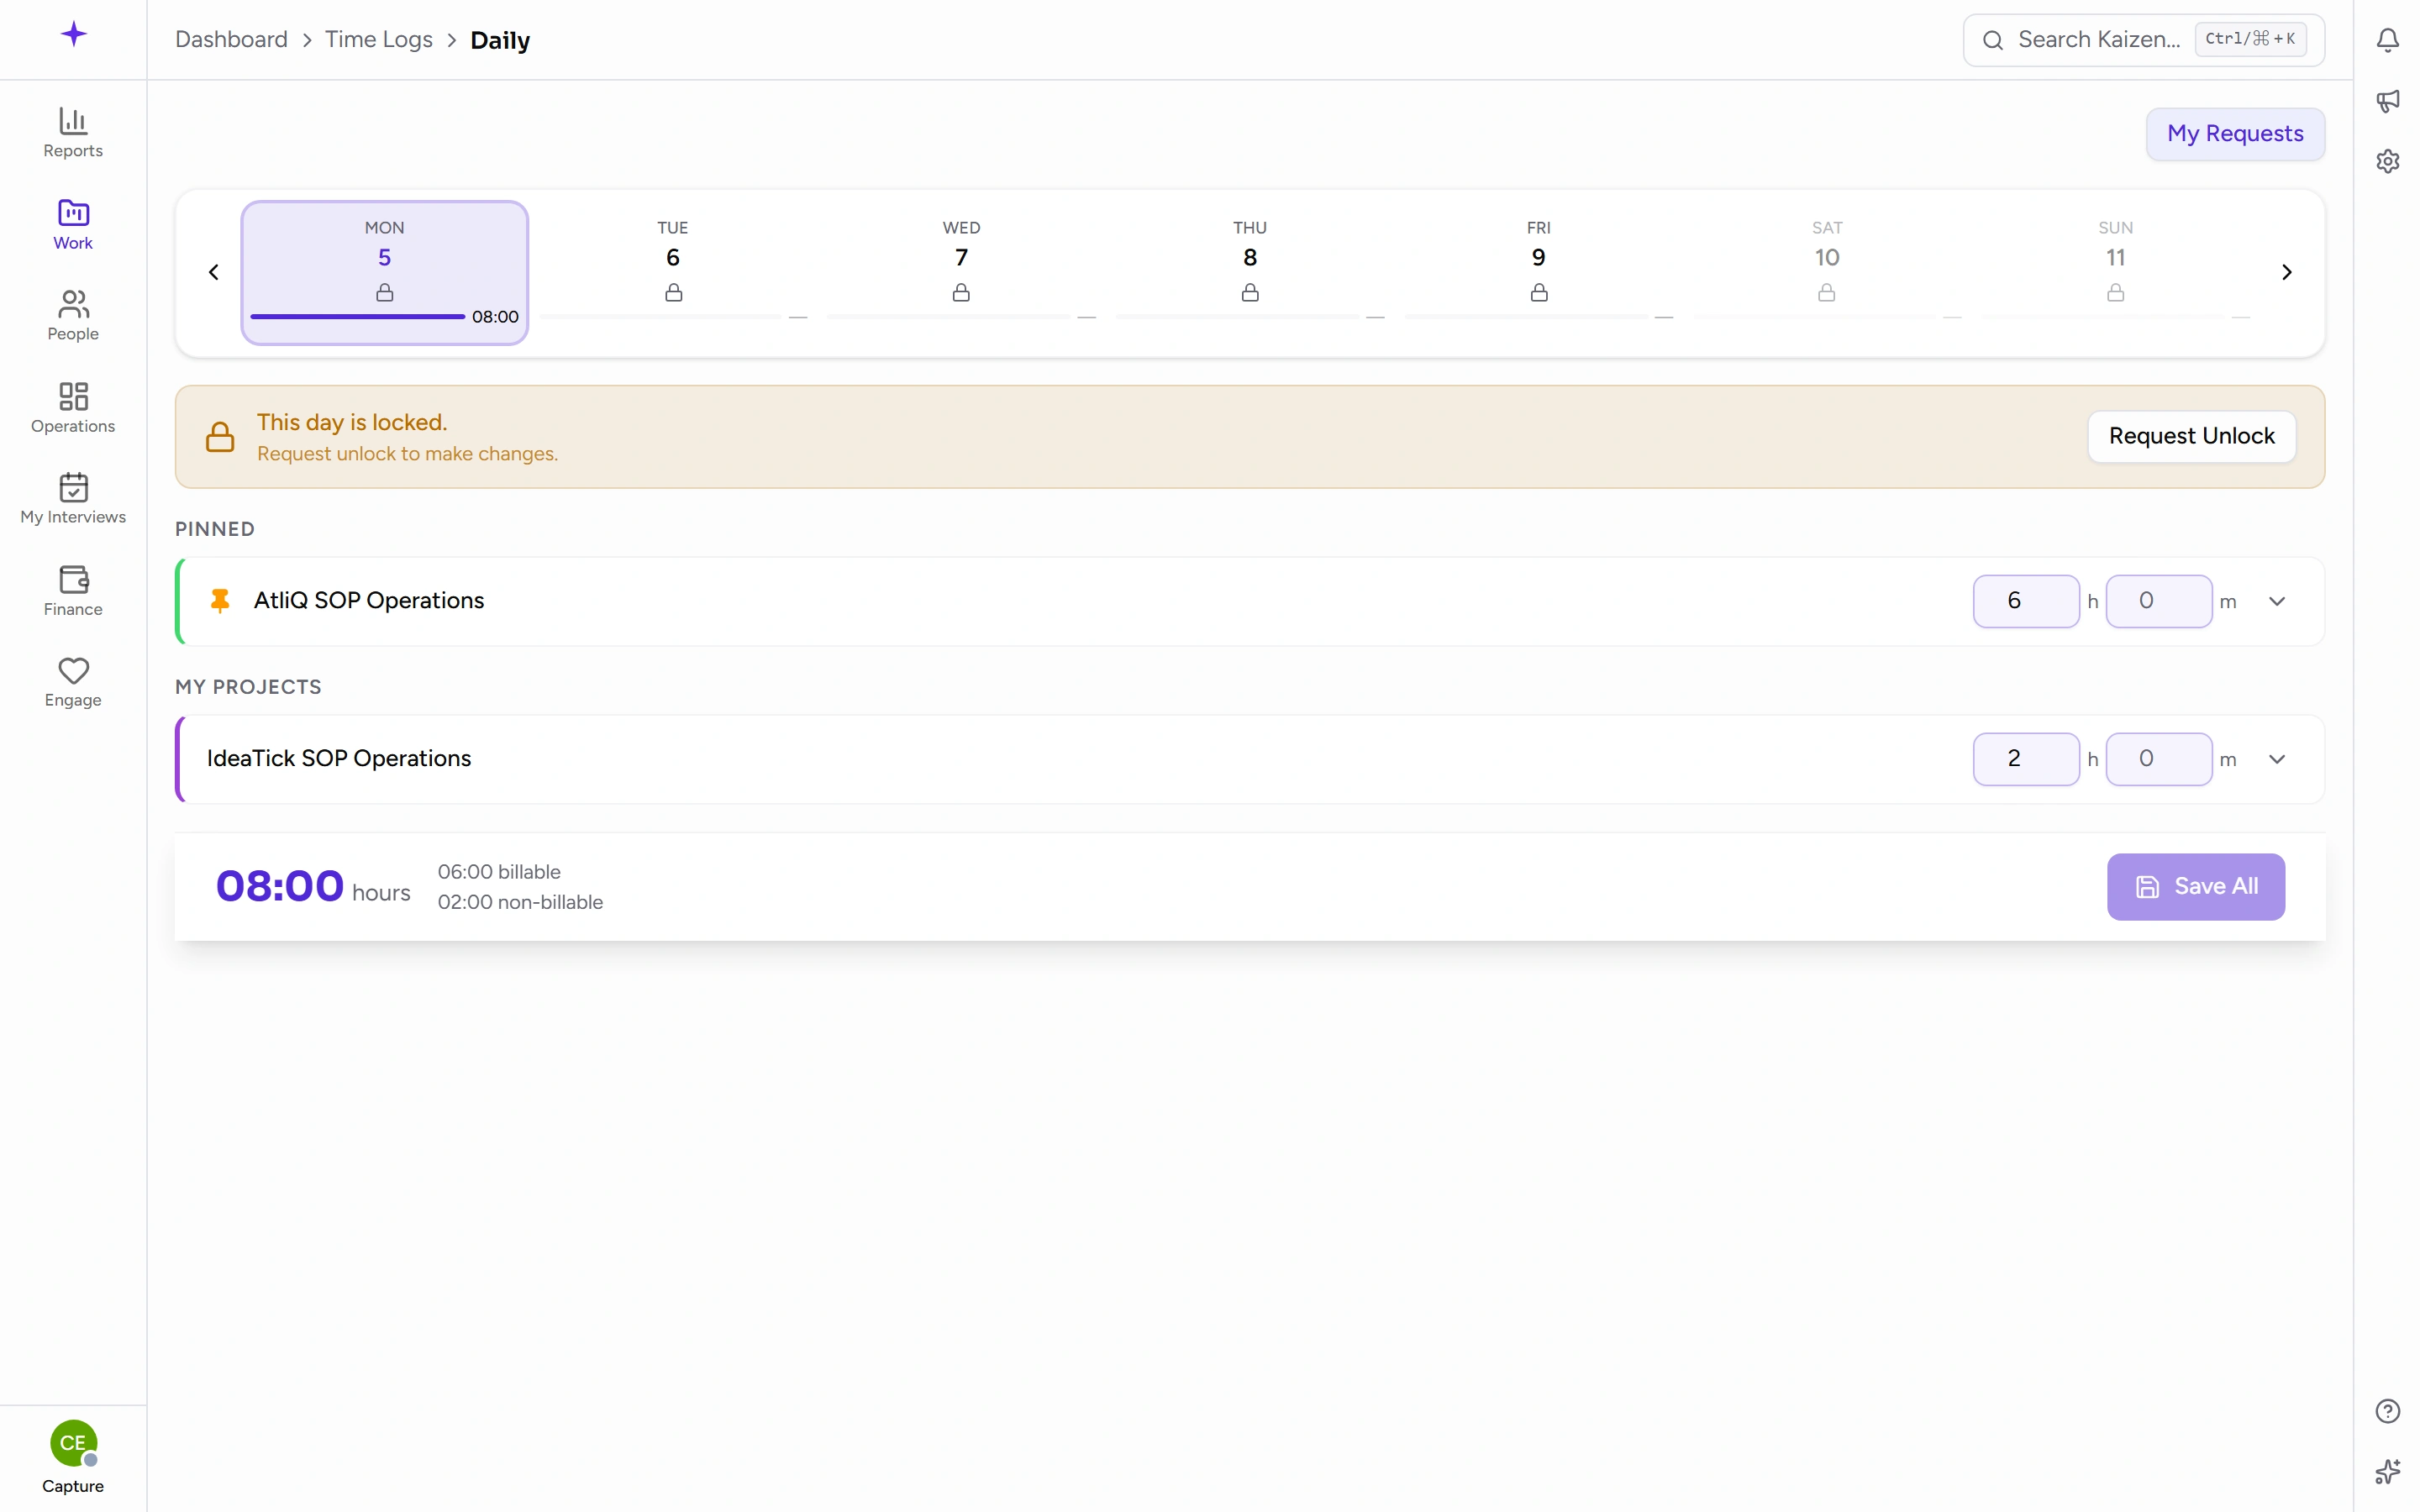Open the People sidebar section
Image resolution: width=2420 pixels, height=1512 pixels.
pos(73,316)
